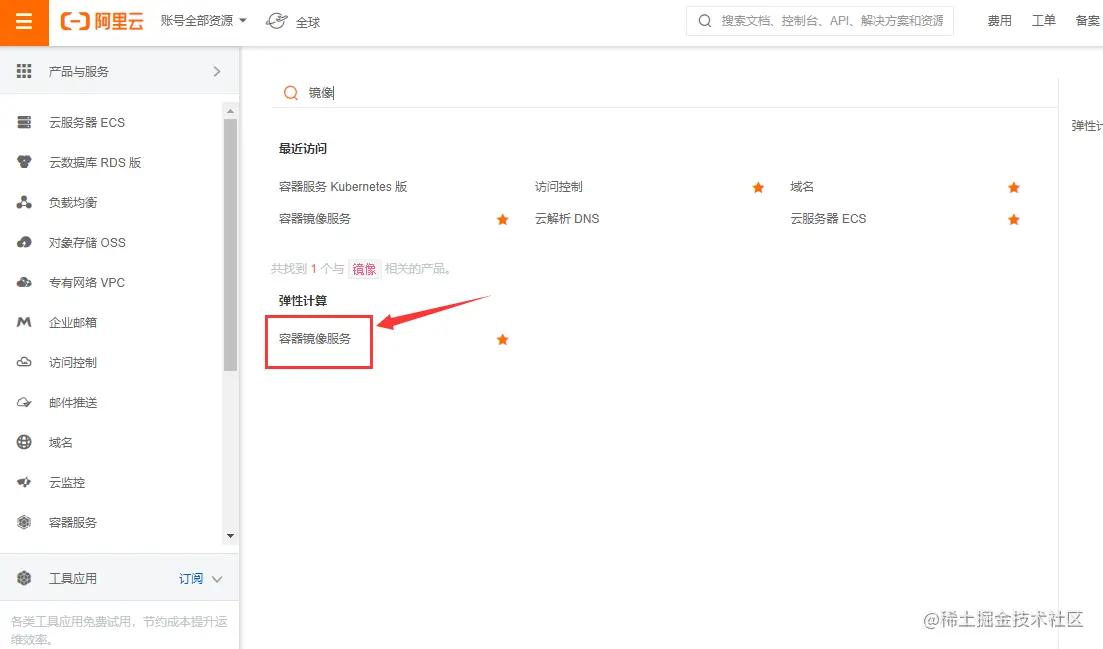Screen dimensions: 1103x649
Task: Toggle favorite star for recent 域名
Action: point(1014,188)
